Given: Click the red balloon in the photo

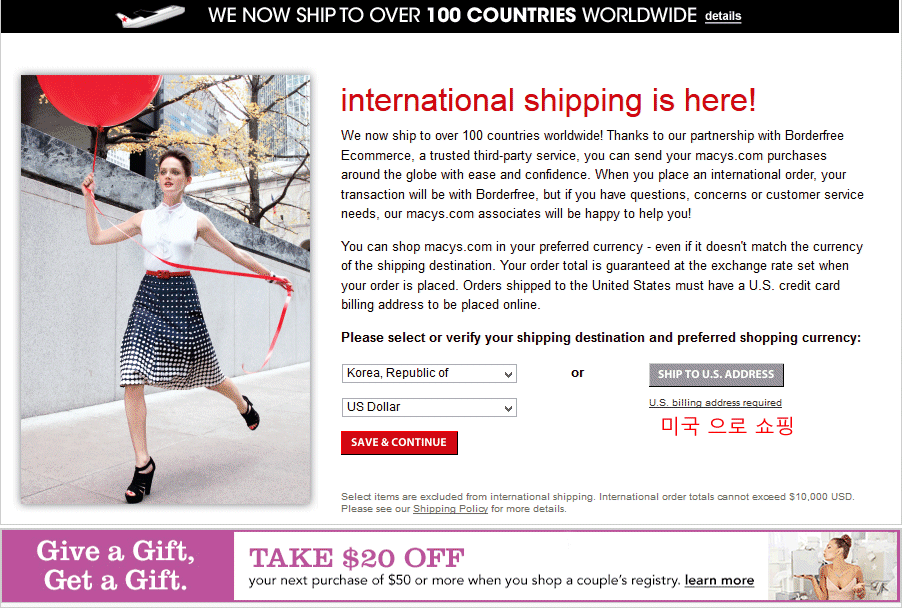Looking at the screenshot, I should coord(99,99).
